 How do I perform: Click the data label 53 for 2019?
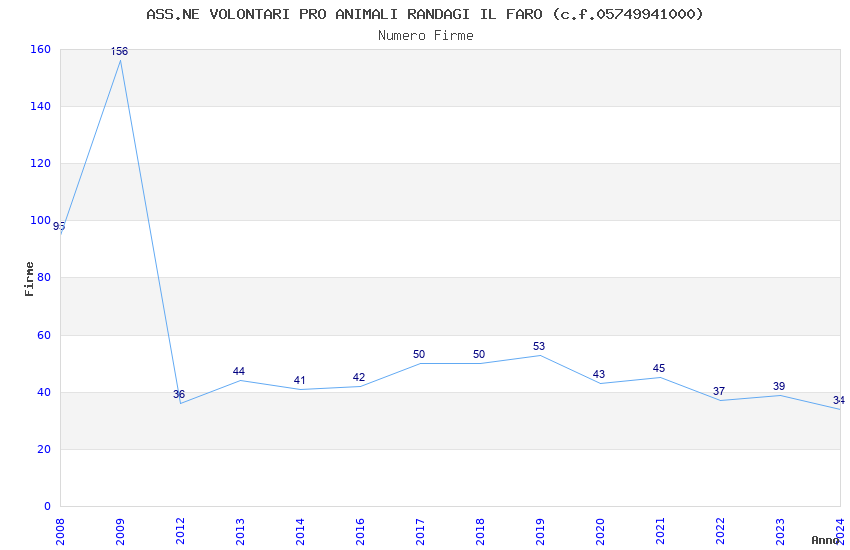pos(539,346)
